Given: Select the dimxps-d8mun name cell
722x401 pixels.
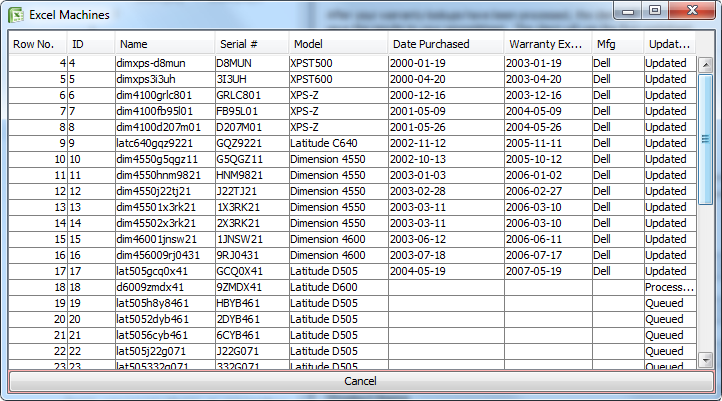Looking at the screenshot, I should (165, 63).
